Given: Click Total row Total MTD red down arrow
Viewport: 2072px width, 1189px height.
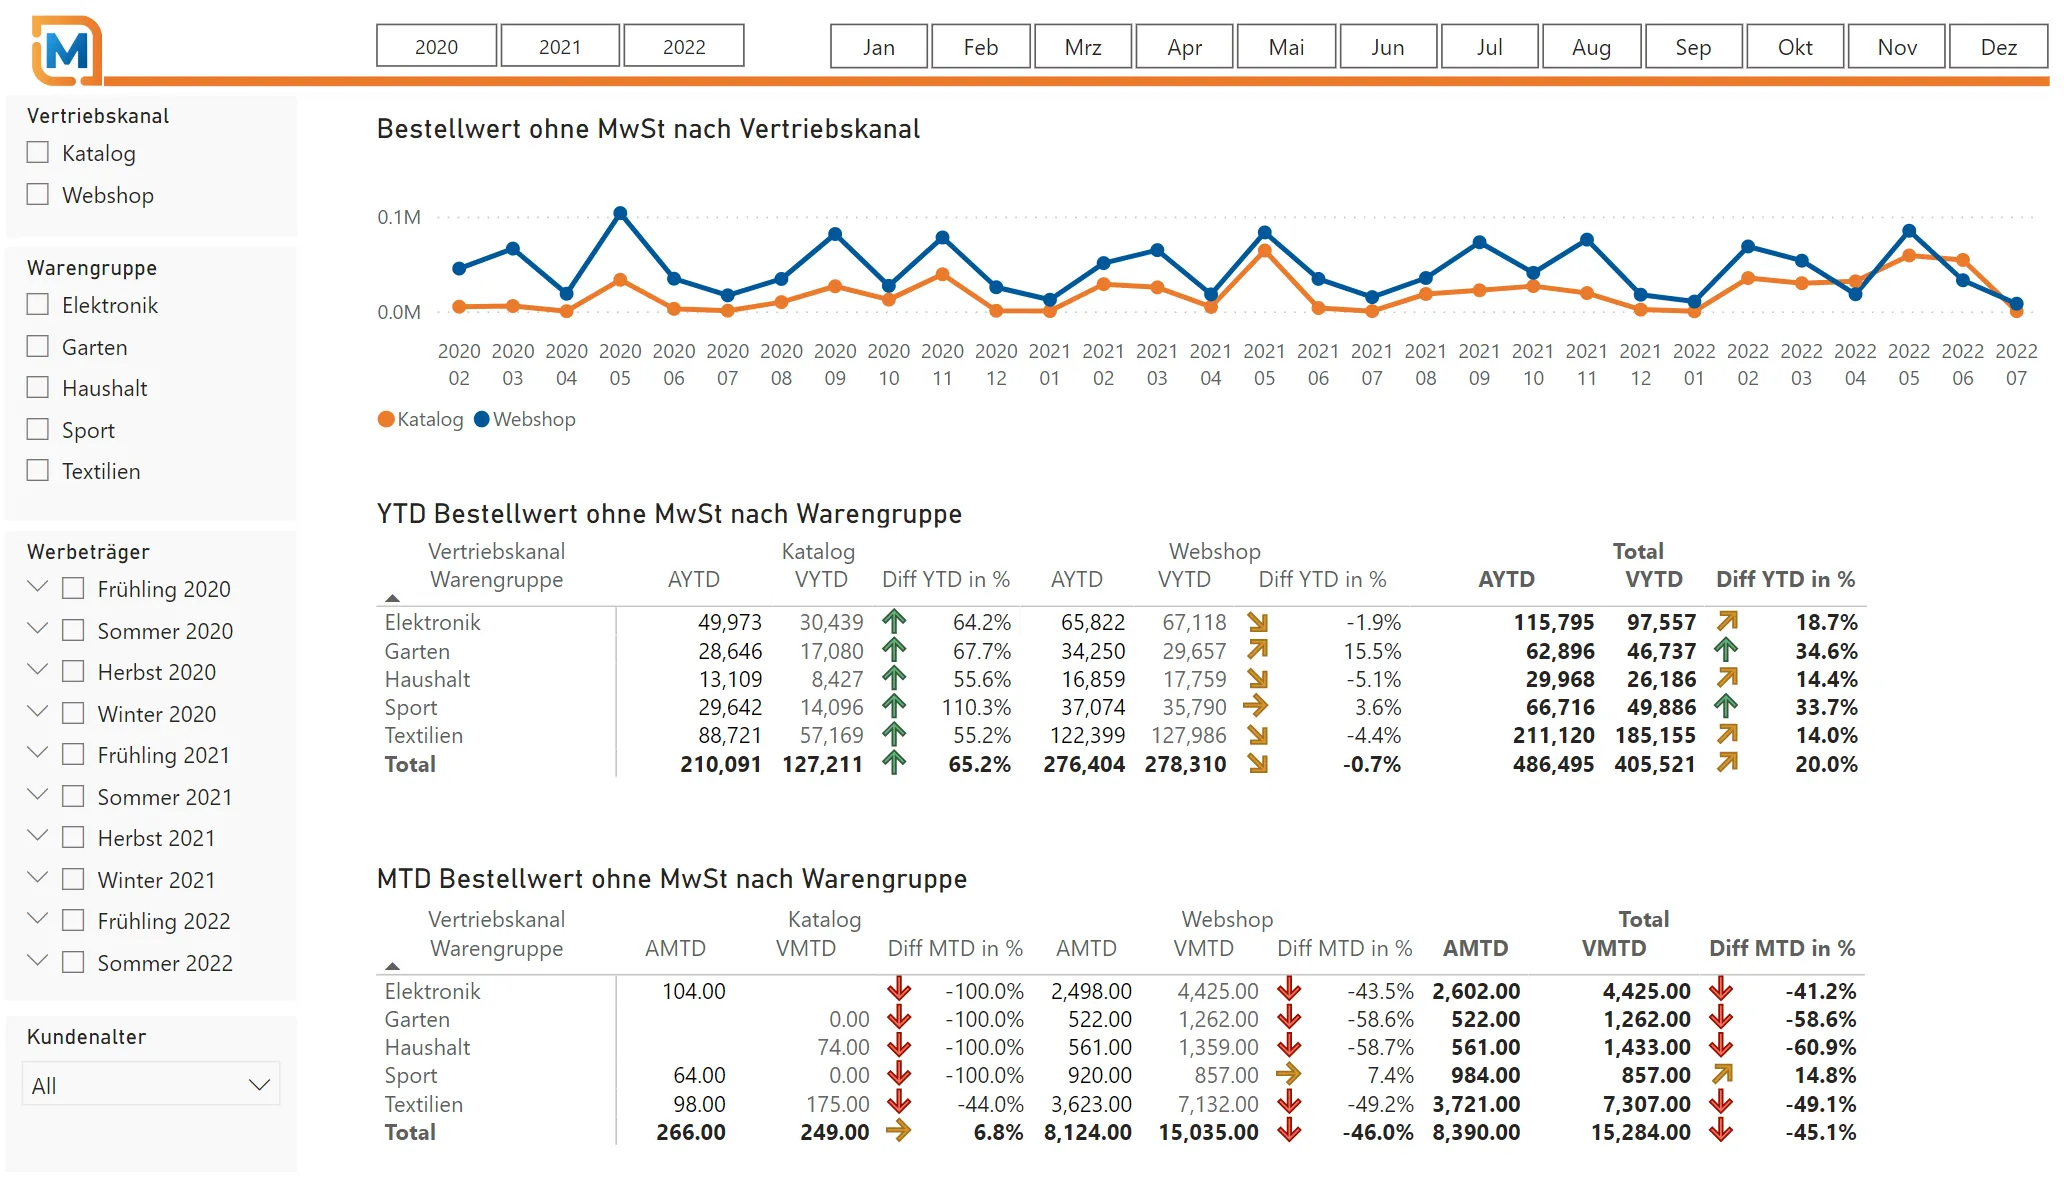Looking at the screenshot, I should pos(1720,1131).
